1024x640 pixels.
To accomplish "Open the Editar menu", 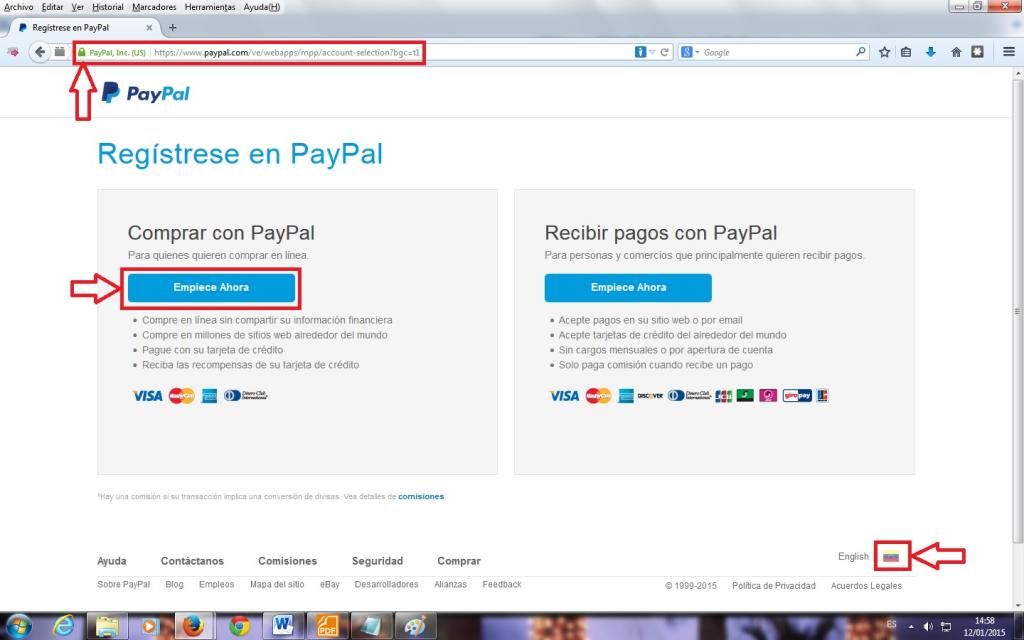I will 52,7.
